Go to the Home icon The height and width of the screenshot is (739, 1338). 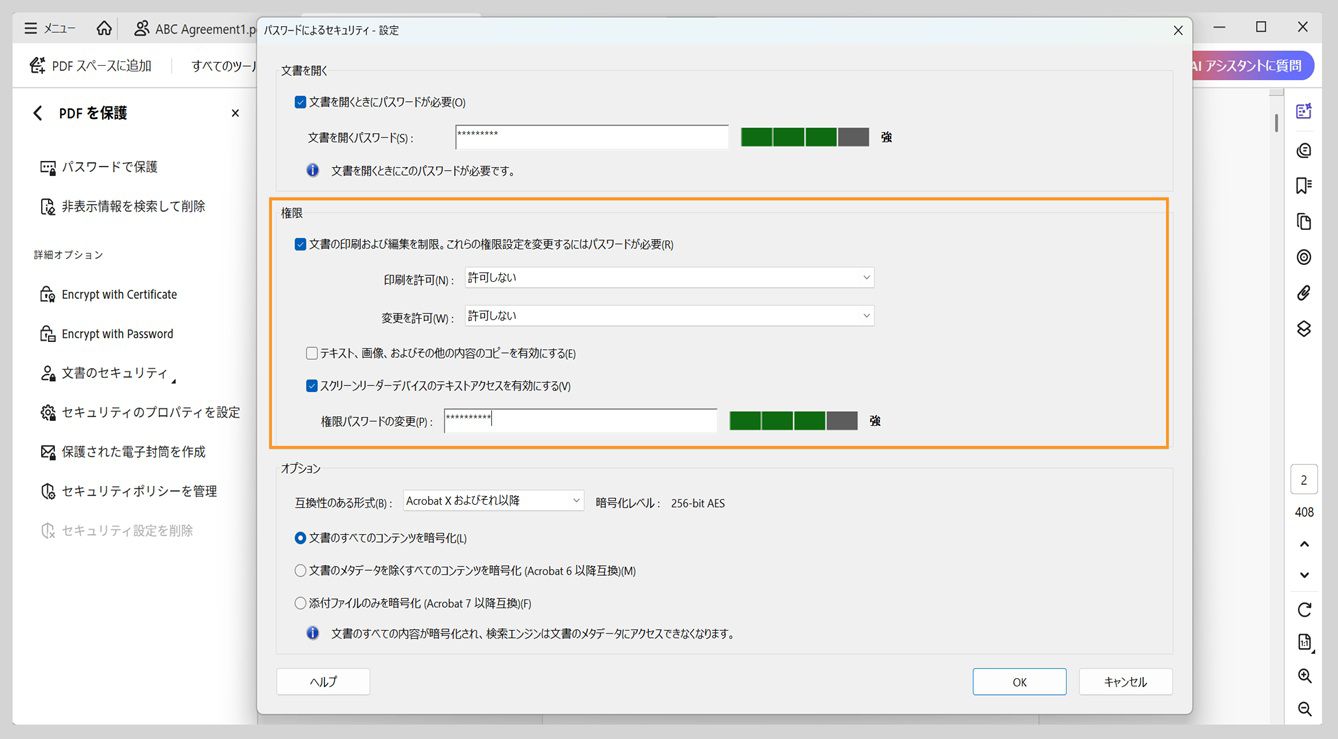104,28
